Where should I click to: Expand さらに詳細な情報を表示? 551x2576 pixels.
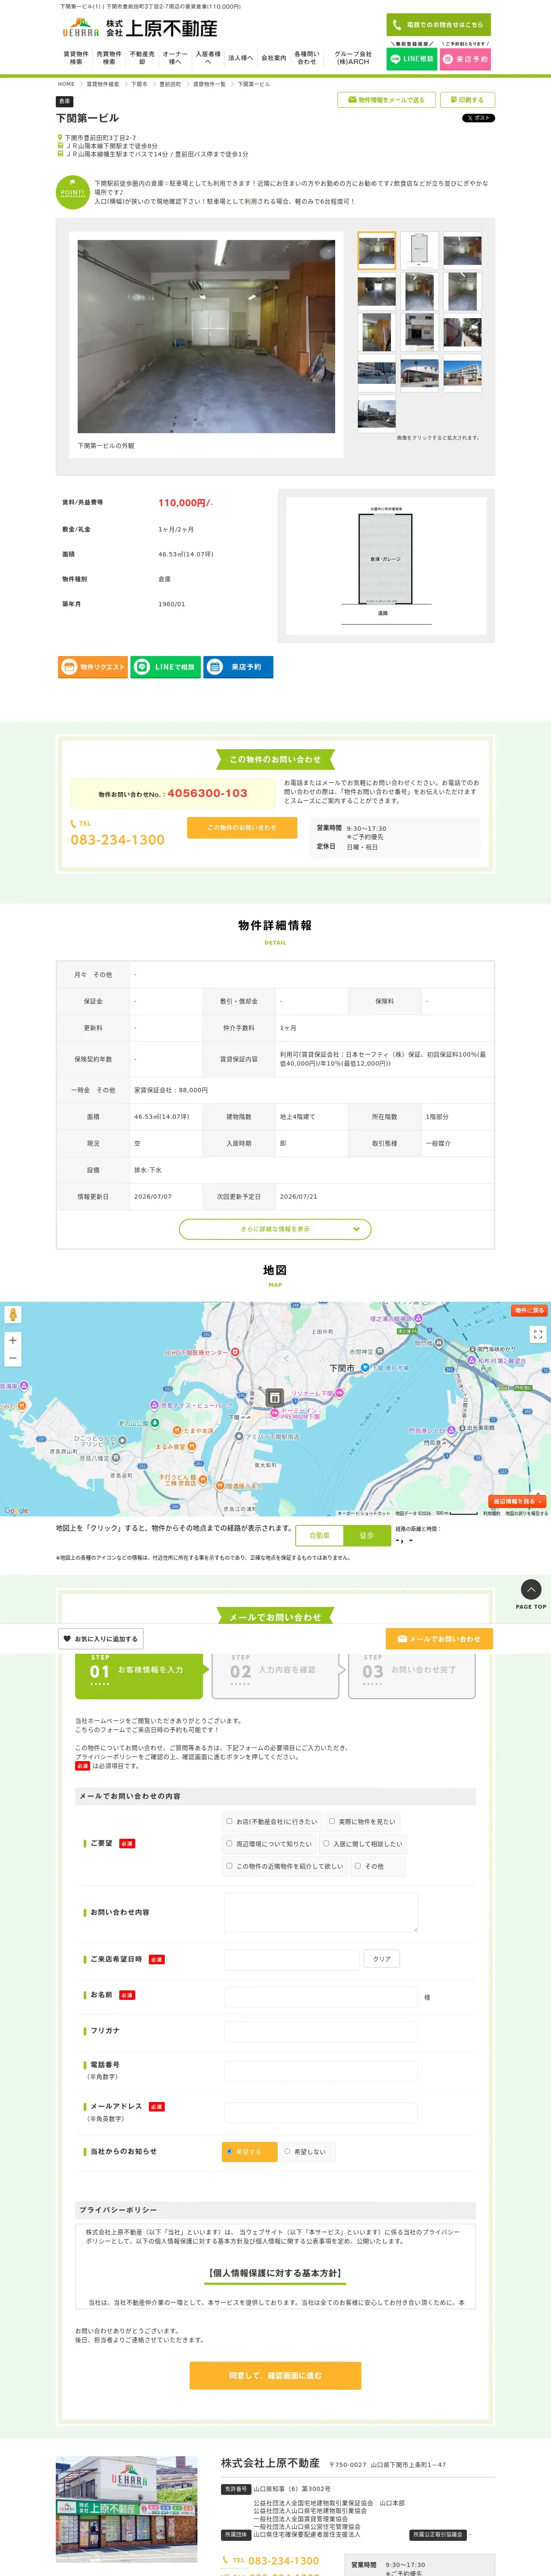pyautogui.click(x=275, y=1229)
